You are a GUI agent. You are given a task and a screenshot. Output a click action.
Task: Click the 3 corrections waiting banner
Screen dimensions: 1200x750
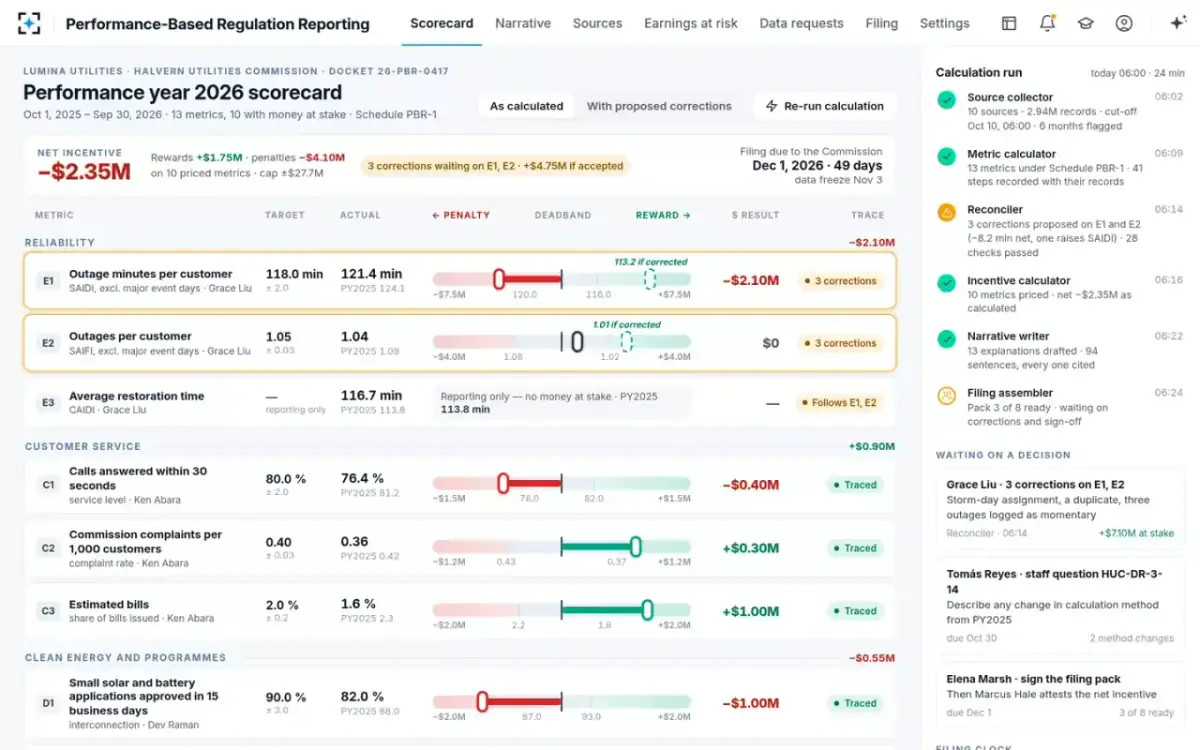(495, 166)
